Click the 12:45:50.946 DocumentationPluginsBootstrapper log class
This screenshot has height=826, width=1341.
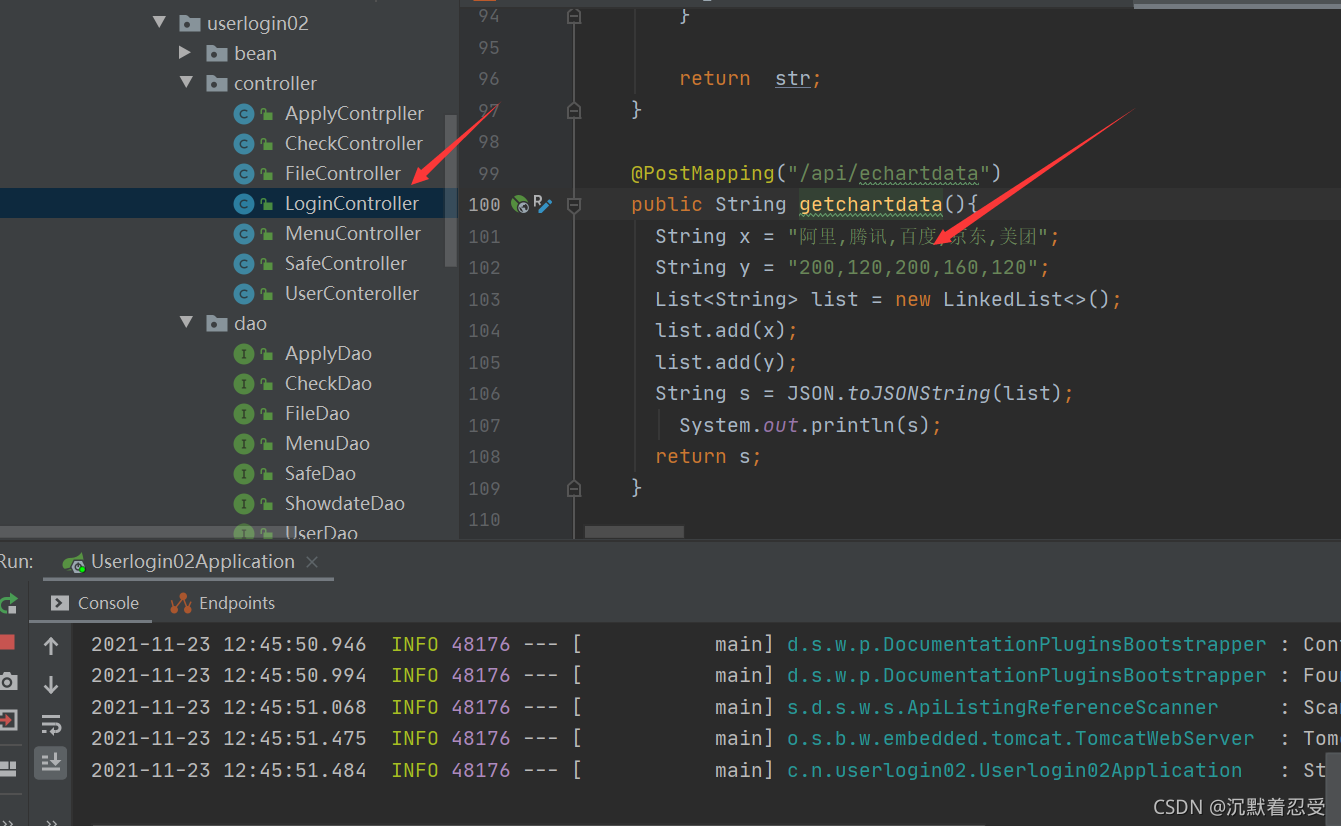pos(1026,644)
